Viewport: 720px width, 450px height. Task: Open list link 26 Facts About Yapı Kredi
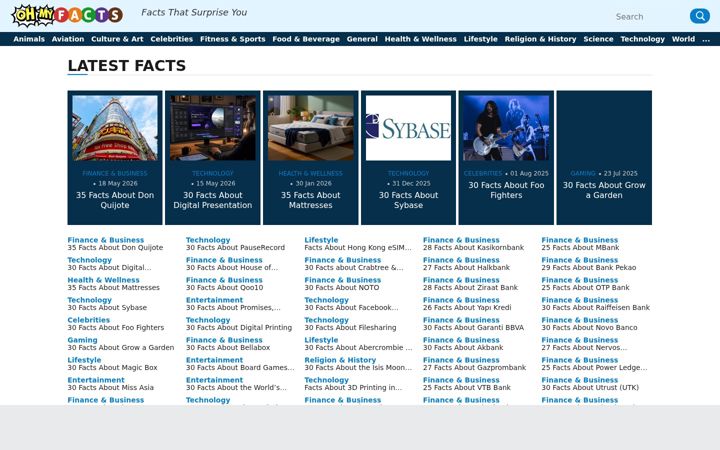pos(467,307)
